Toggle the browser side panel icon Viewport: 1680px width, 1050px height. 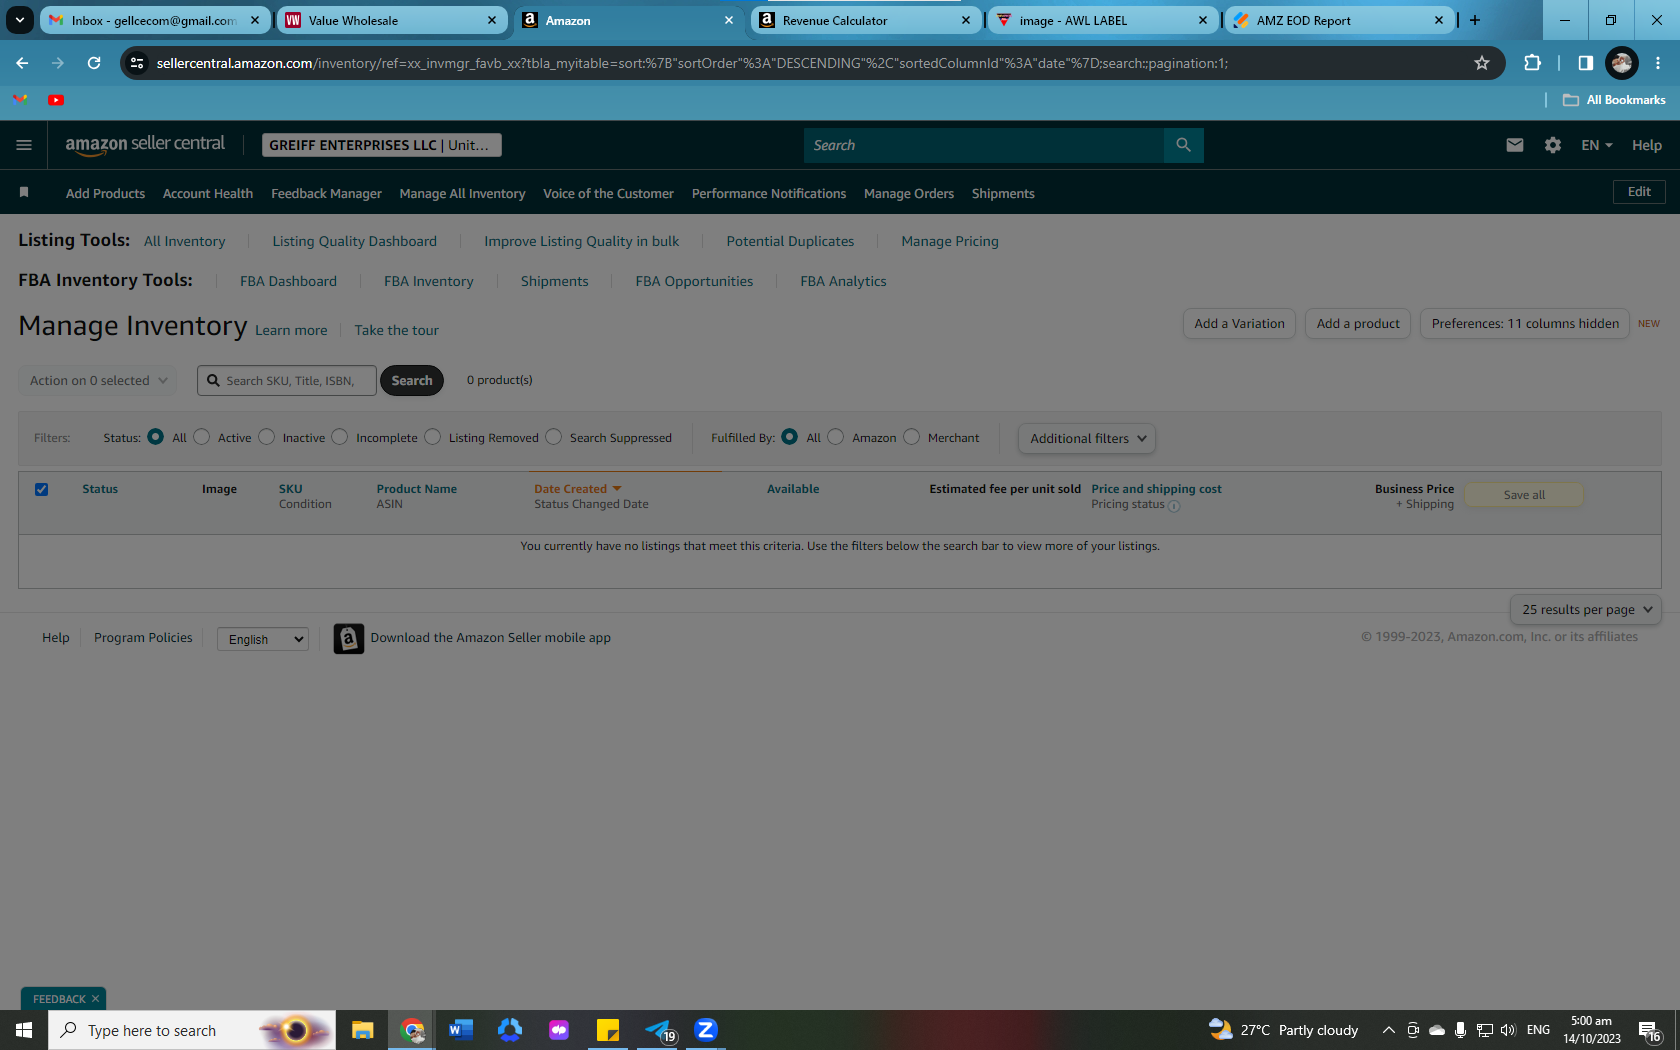[1585, 63]
